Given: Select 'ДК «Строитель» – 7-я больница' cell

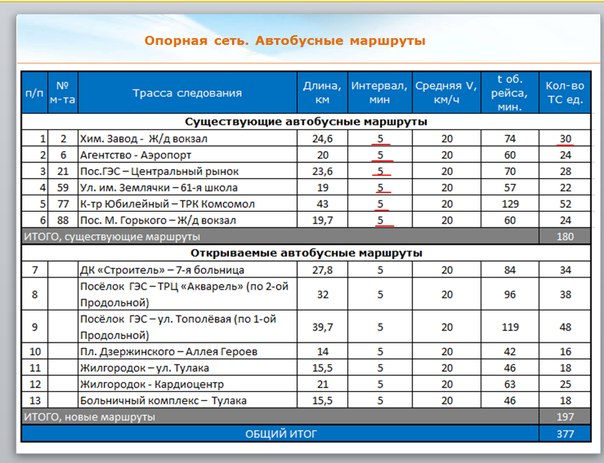Looking at the screenshot, I should (x=187, y=270).
